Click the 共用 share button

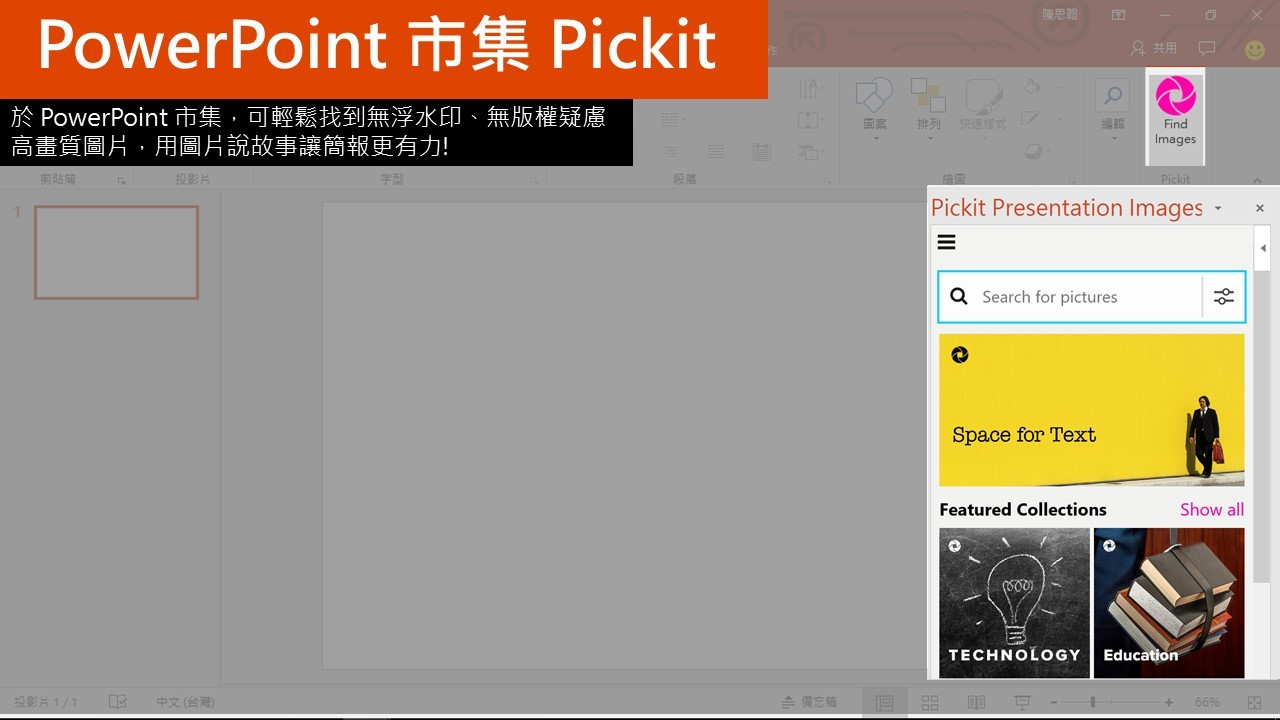pos(1154,47)
